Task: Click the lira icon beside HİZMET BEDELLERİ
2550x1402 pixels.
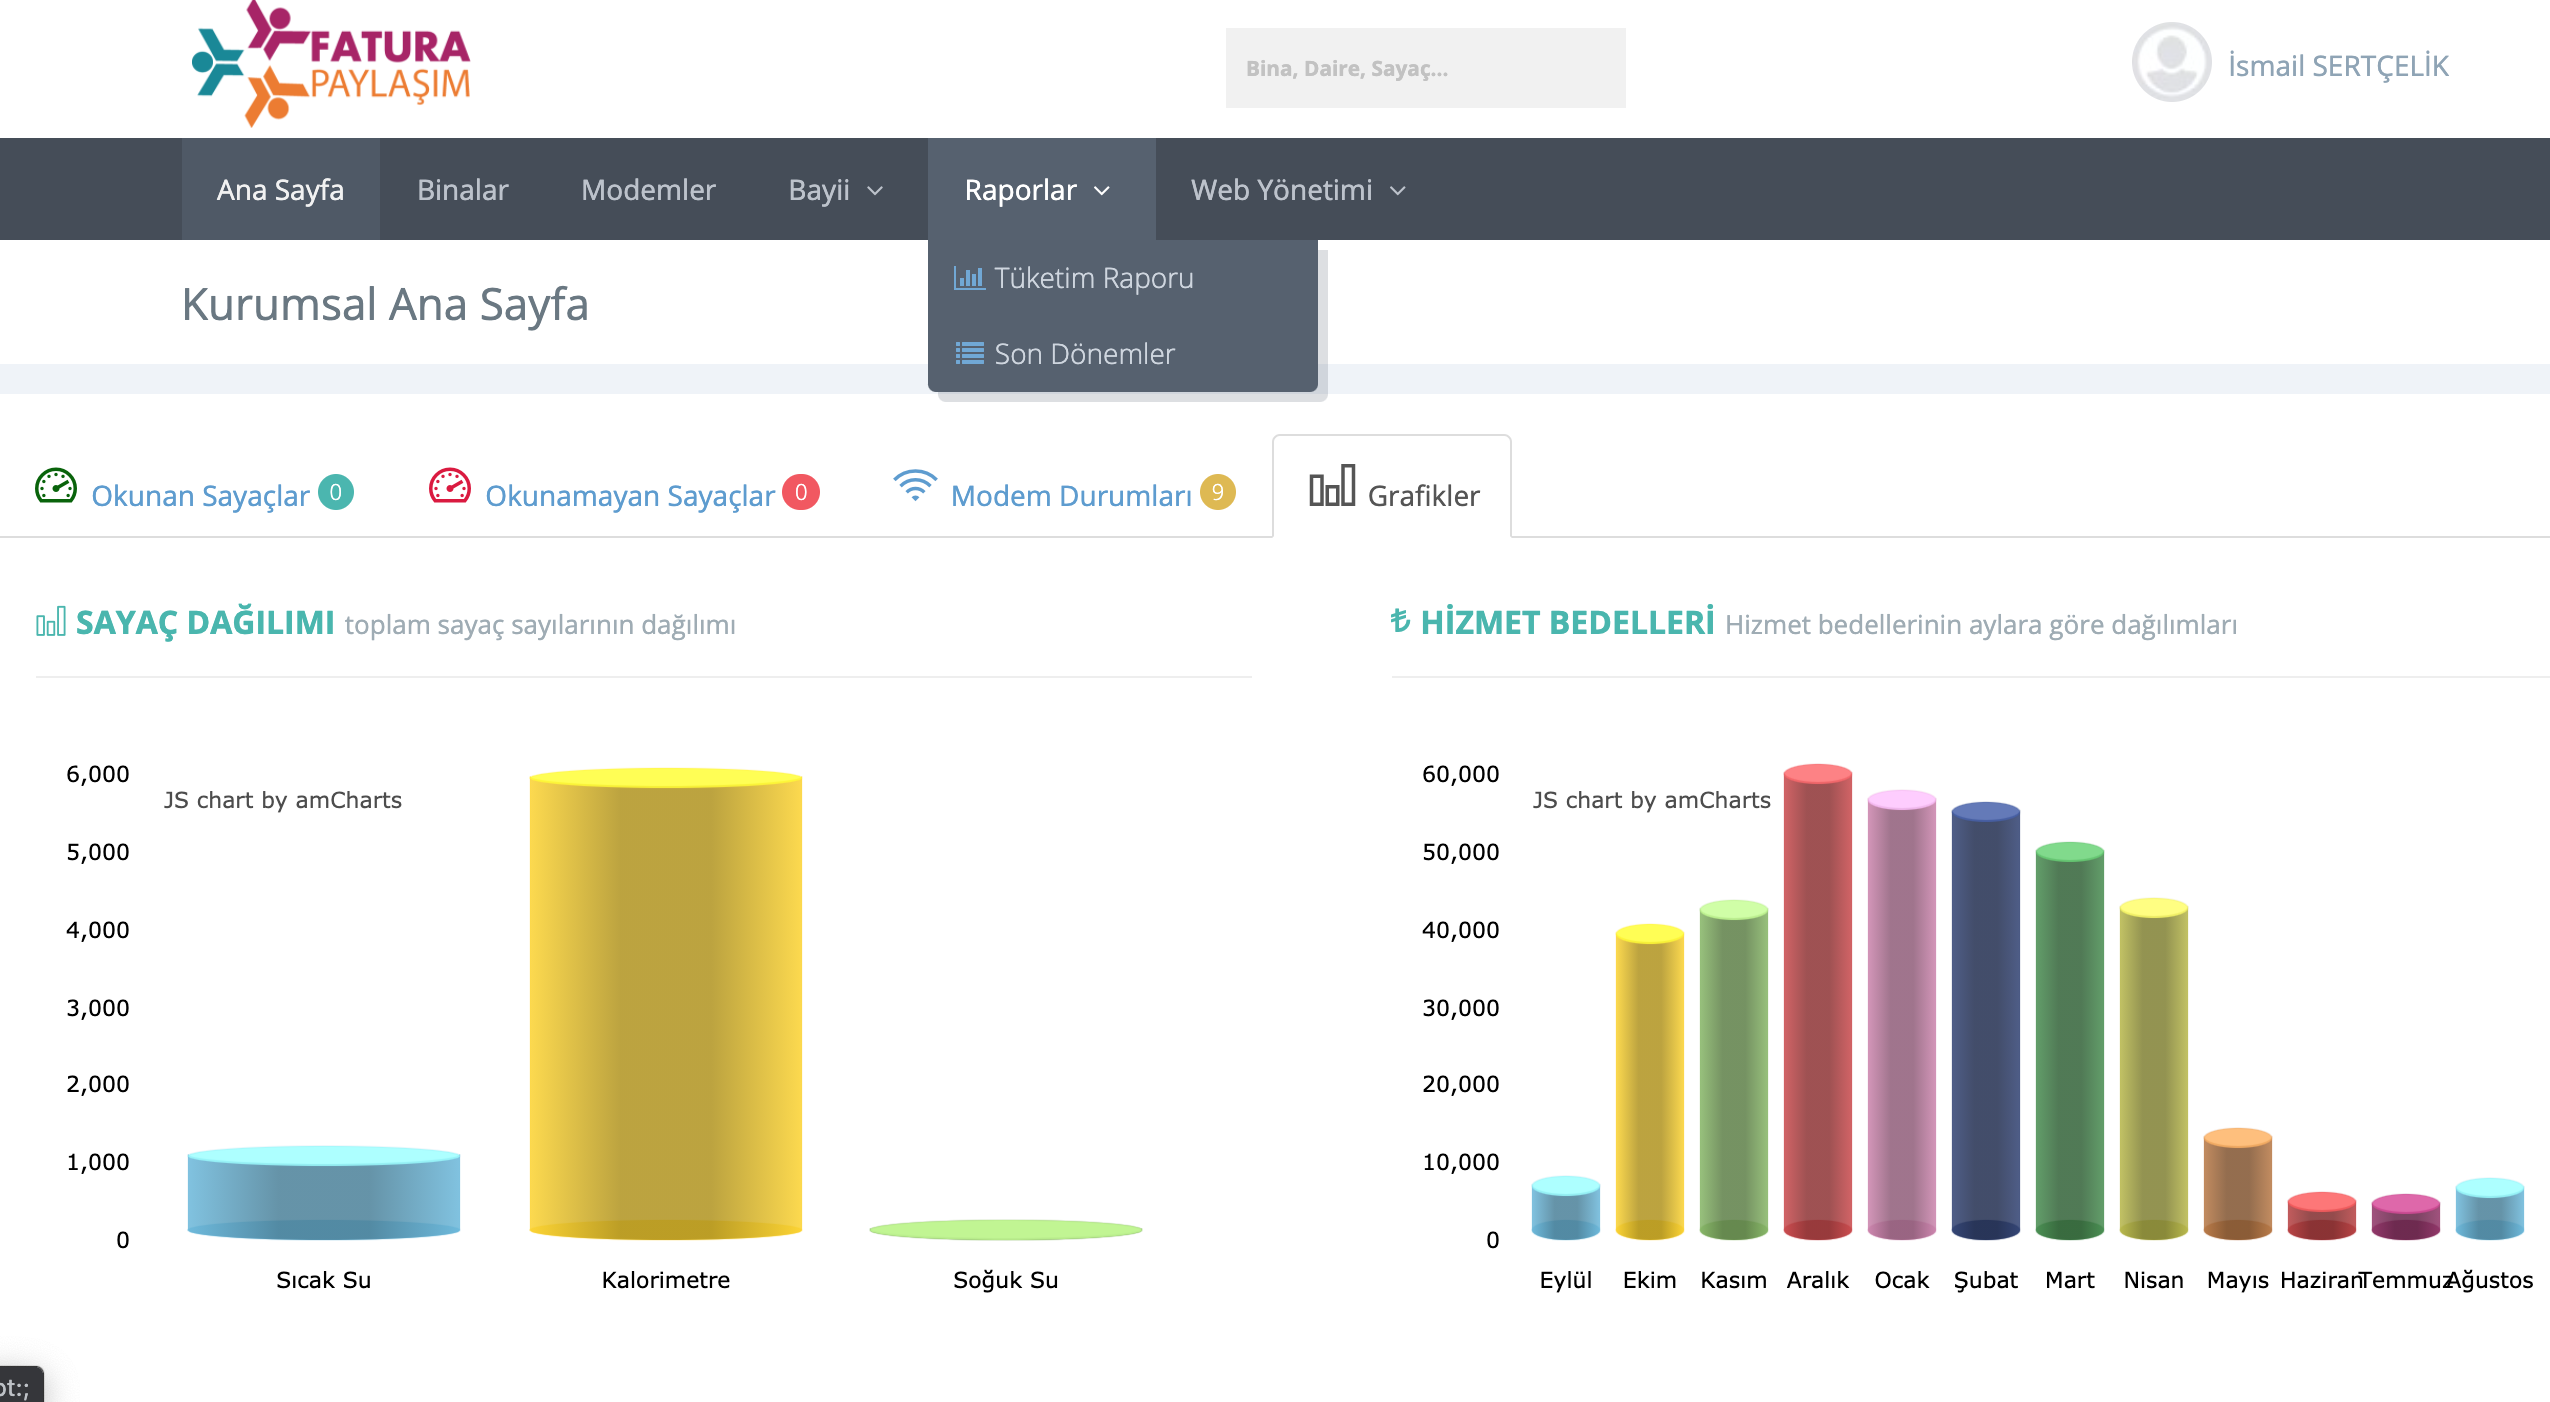Action: [1400, 621]
